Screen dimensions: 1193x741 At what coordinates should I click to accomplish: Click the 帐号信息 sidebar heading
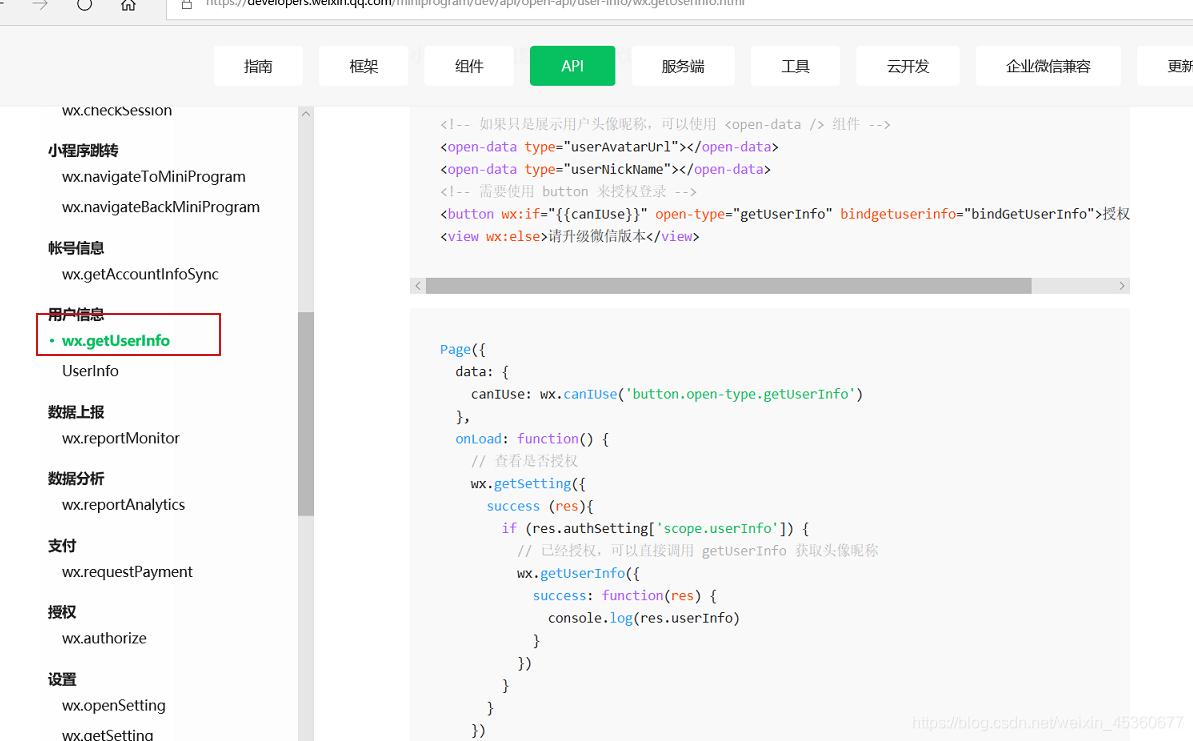76,248
